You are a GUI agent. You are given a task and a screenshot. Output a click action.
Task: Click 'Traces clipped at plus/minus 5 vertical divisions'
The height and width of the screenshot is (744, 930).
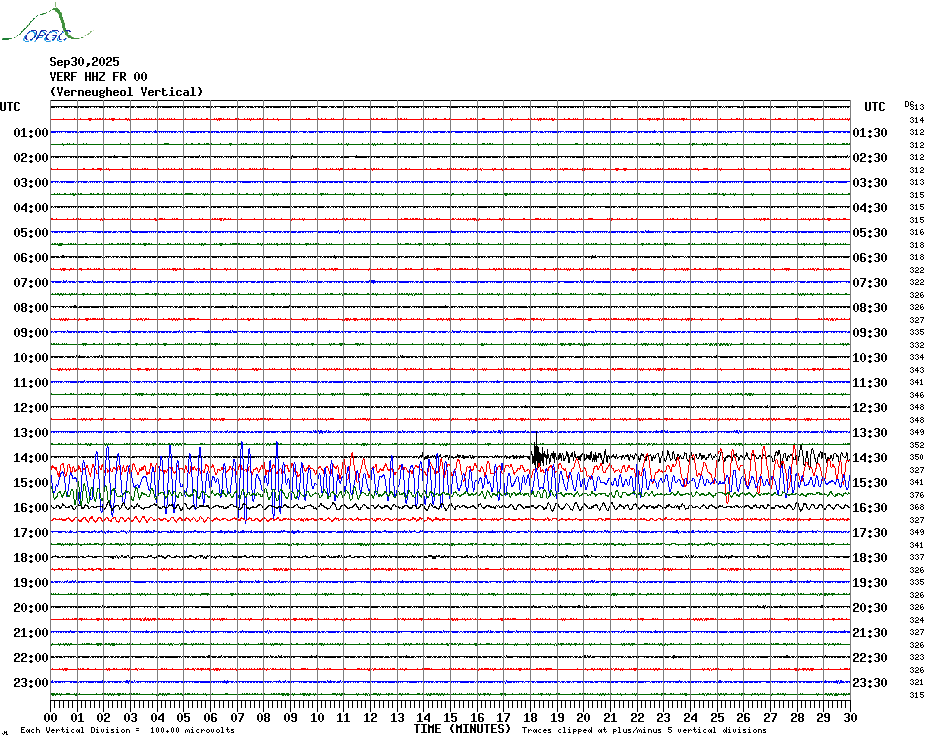coord(644,730)
